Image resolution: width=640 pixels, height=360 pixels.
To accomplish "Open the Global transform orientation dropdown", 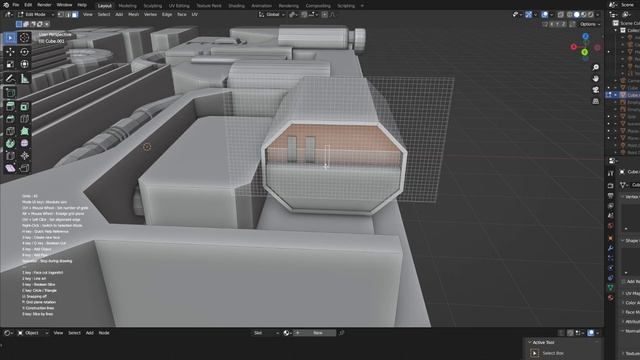I will pos(272,14).
